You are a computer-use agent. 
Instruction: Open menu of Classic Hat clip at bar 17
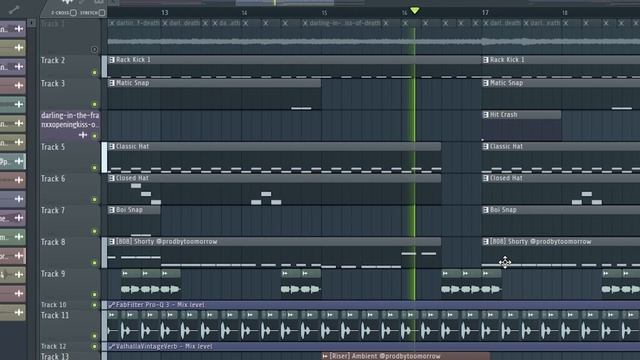pyautogui.click(x=486, y=147)
